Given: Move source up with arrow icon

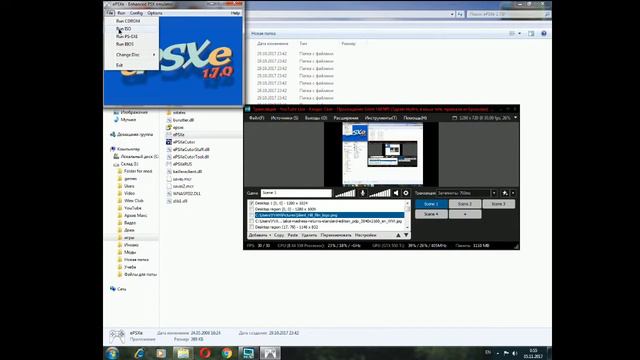Looking at the screenshot, I should click(x=398, y=235).
